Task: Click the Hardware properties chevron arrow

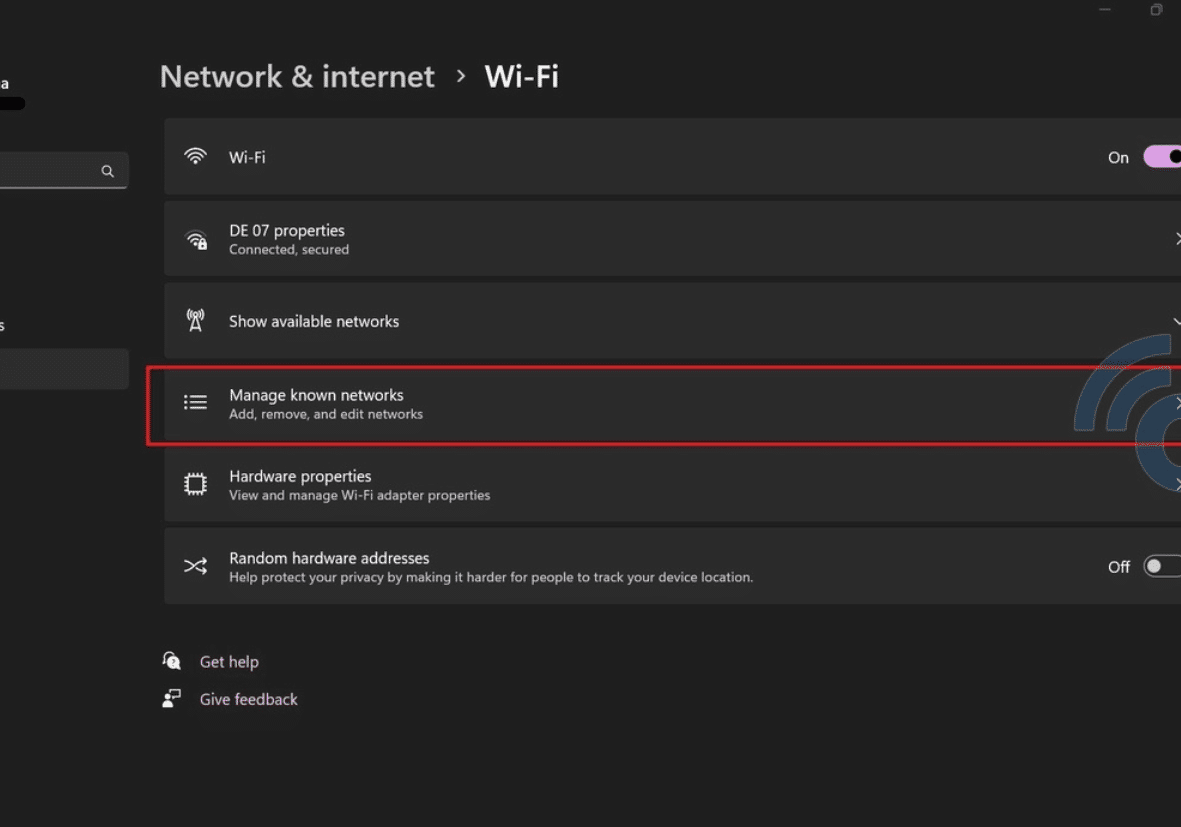Action: (x=1176, y=485)
